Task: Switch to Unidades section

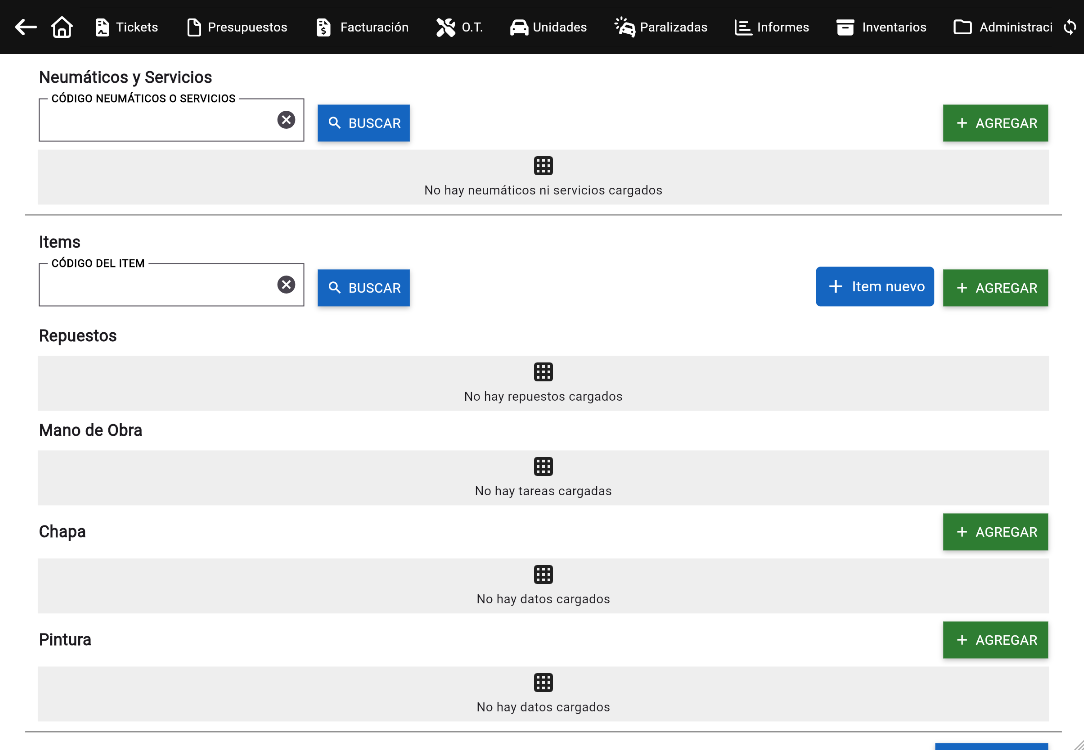Action: 548,27
